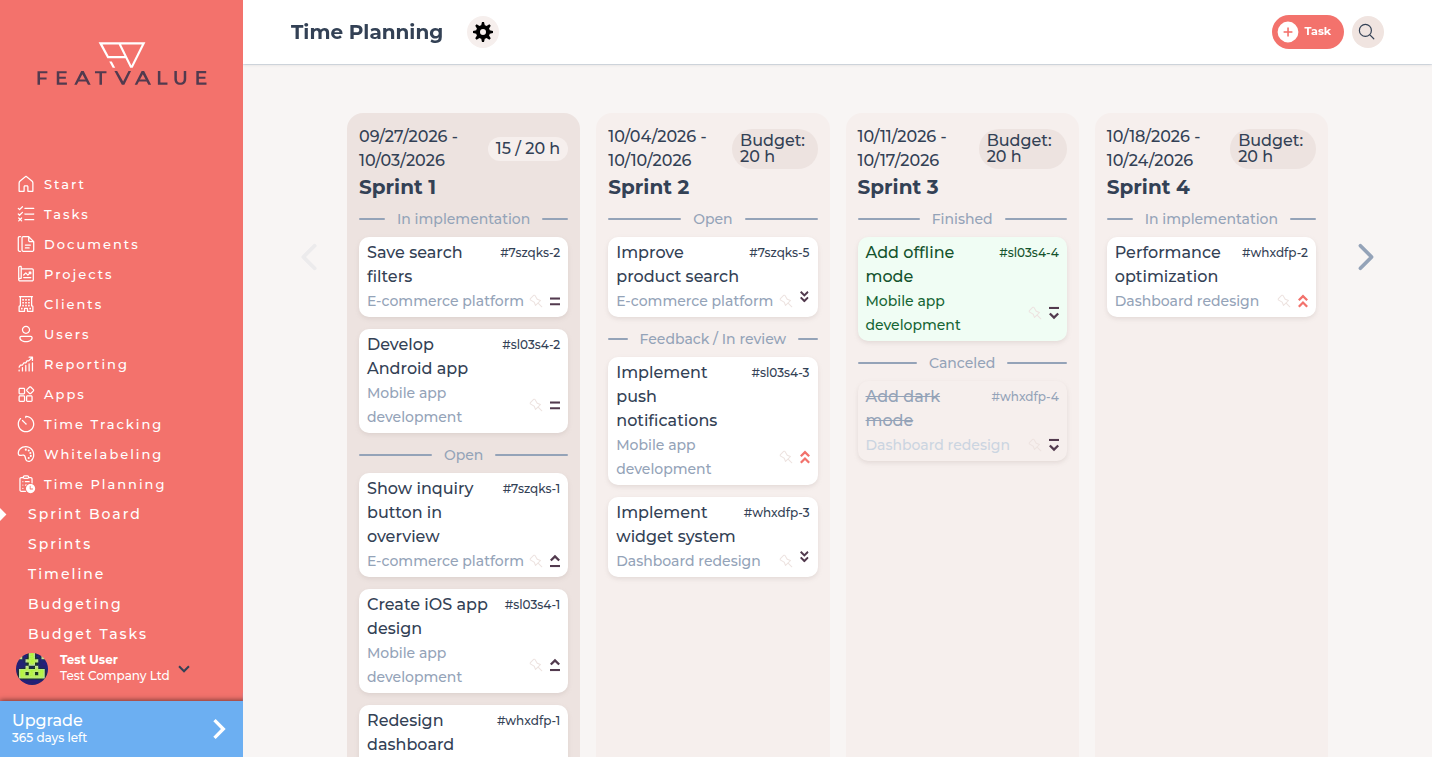Expand the Test User account dropdown
The width and height of the screenshot is (1432, 757).
[184, 669]
